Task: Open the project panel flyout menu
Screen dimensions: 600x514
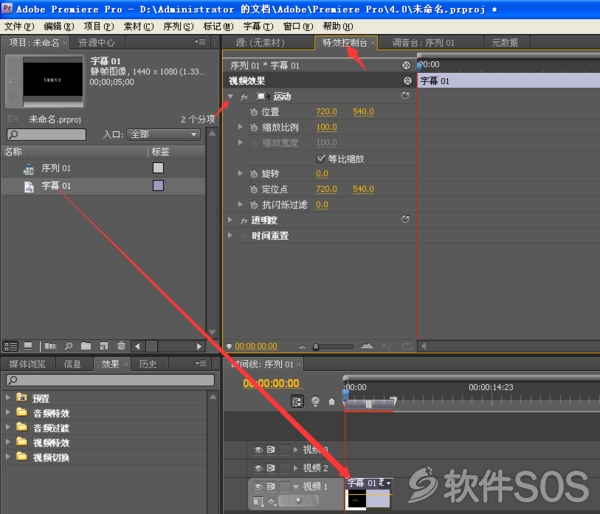Action: 200,42
